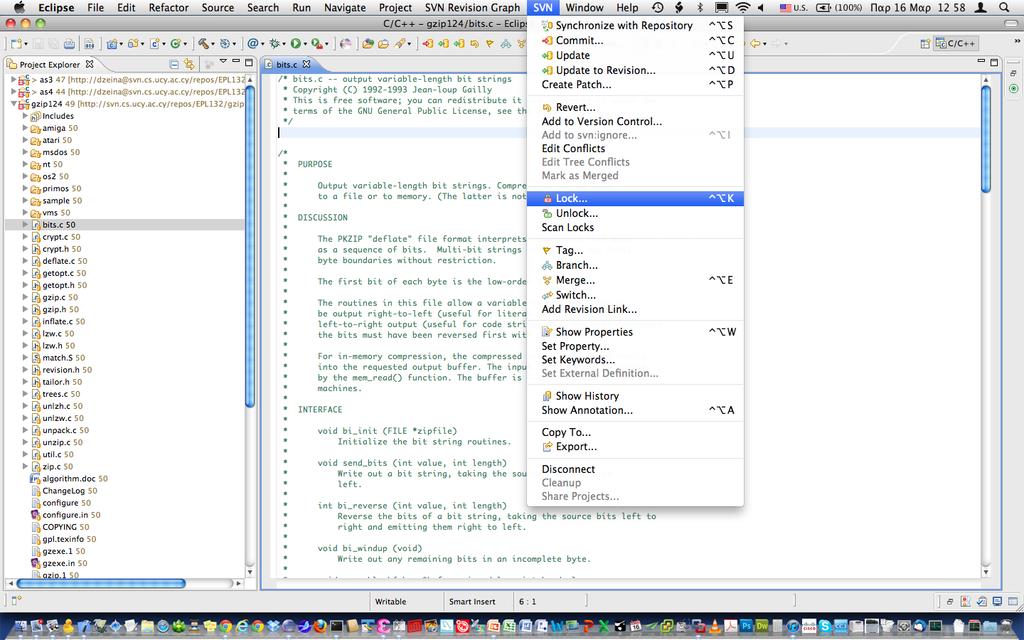Click the New C source file toolbar icon
1024x640 pixels.
click(x=154, y=44)
